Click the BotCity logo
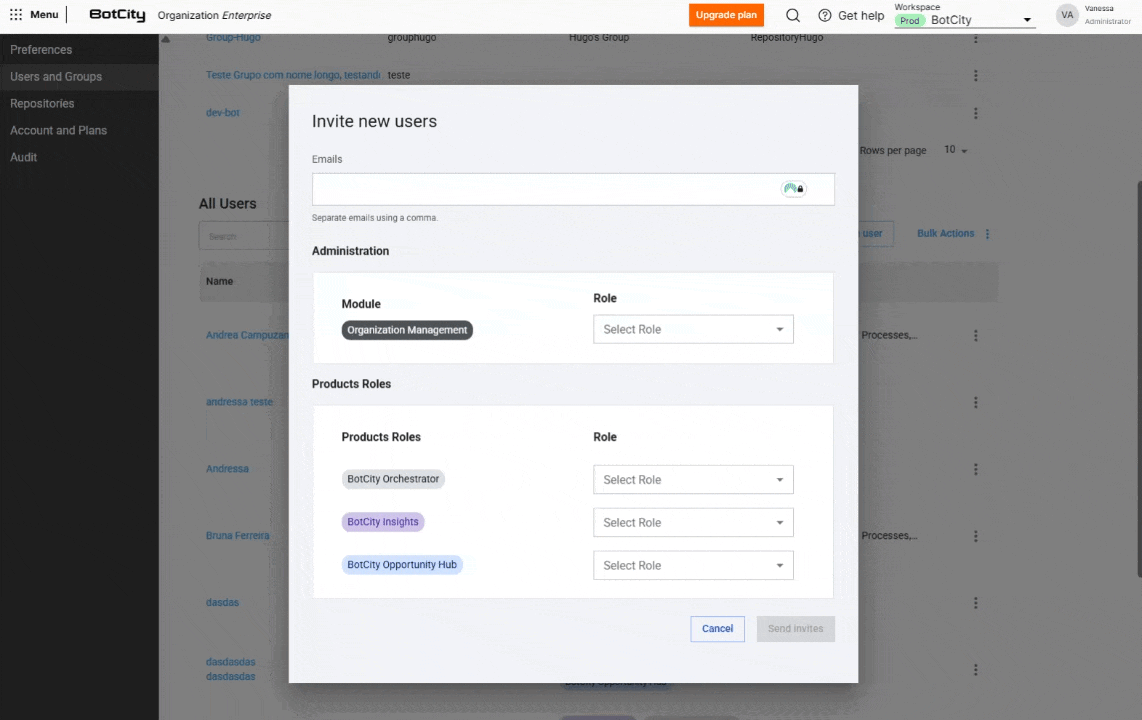The width and height of the screenshot is (1142, 720). pyautogui.click(x=116, y=15)
